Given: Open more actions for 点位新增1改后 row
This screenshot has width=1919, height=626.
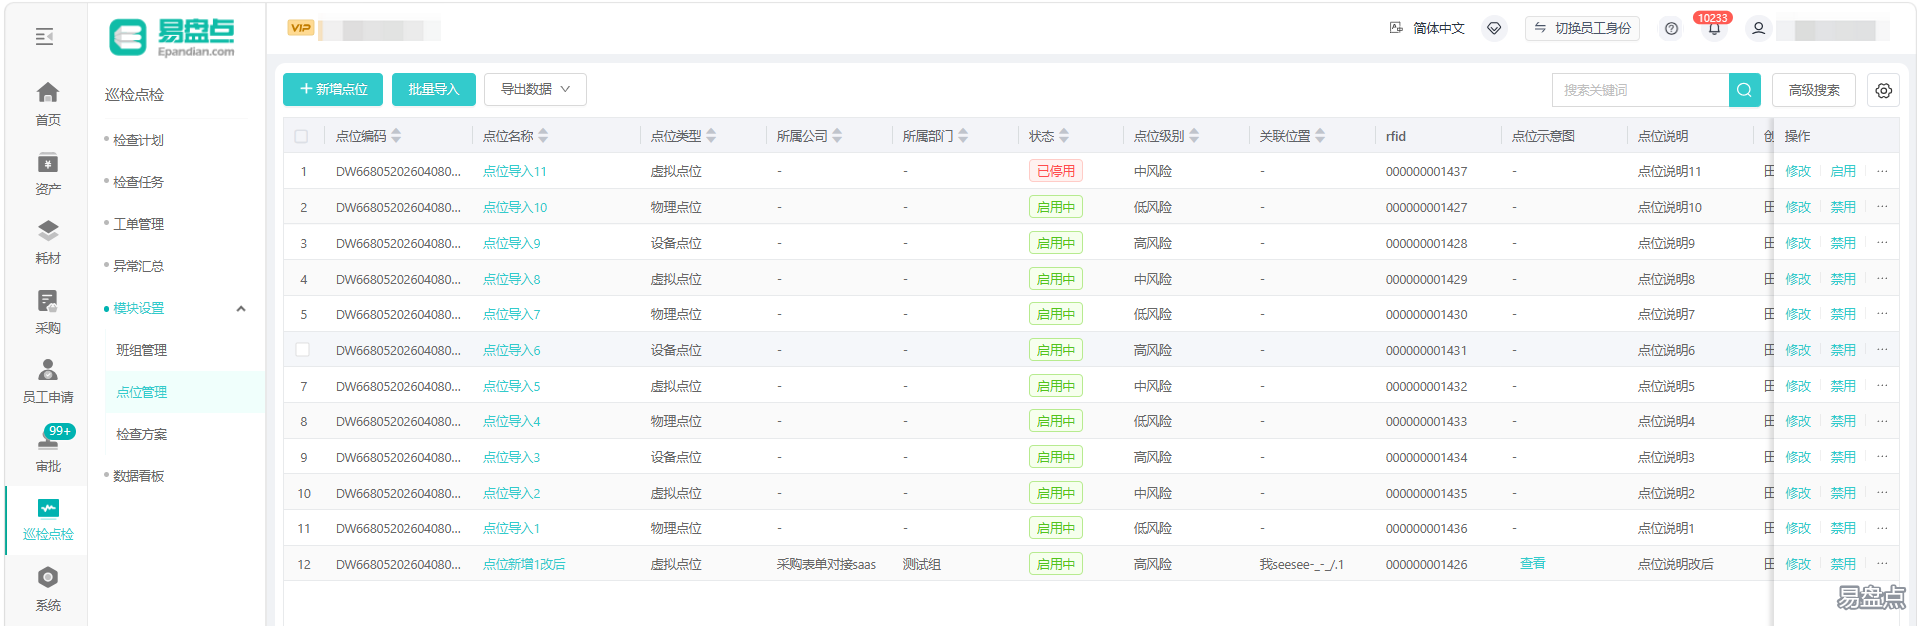Looking at the screenshot, I should (x=1882, y=564).
